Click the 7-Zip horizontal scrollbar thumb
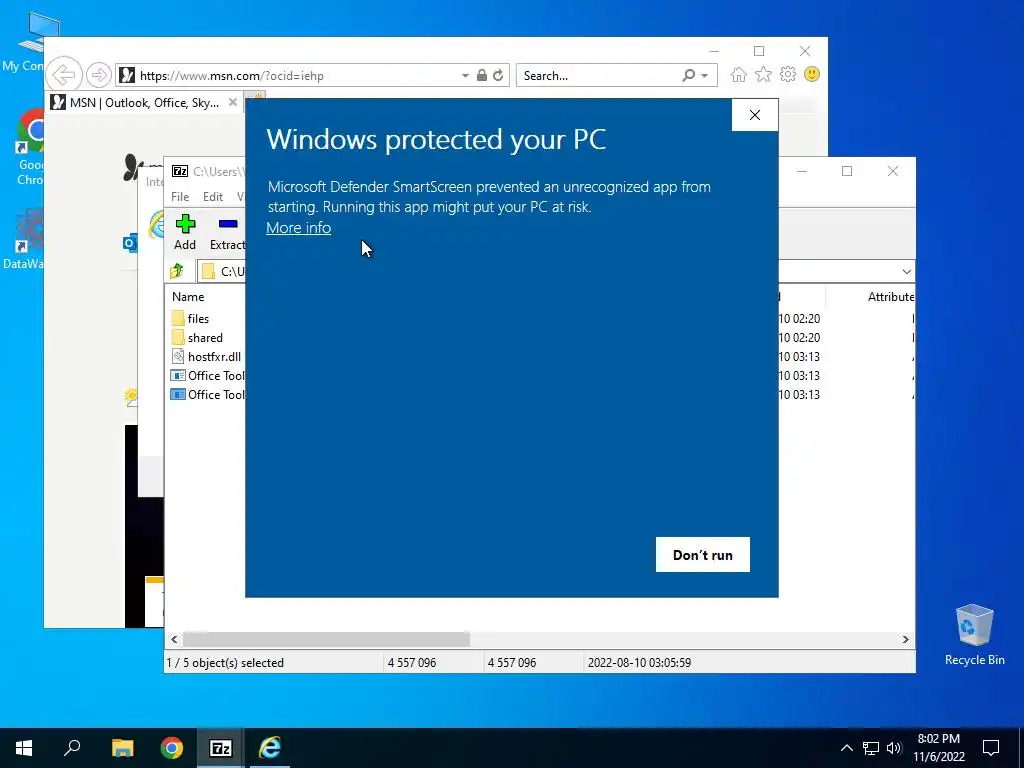Screen dimensions: 1024x768 pyautogui.click(x=326, y=639)
